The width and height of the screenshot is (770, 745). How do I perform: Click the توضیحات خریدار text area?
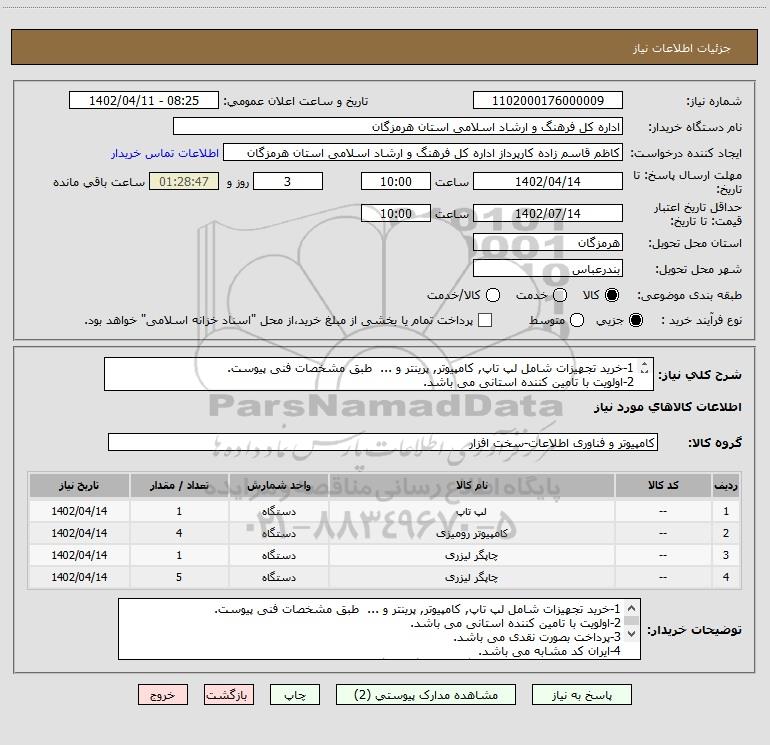(x=379, y=629)
